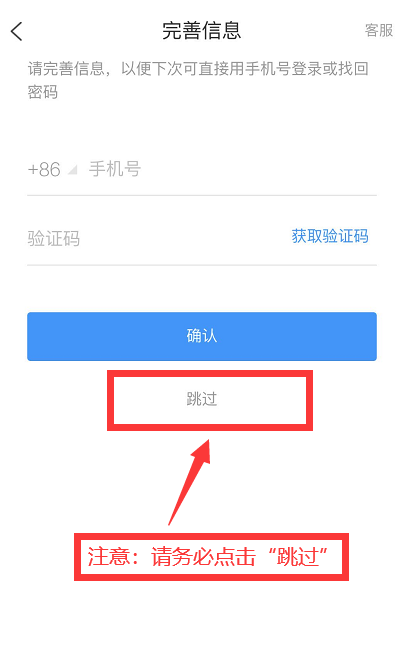Click the red arrow pointing at 跳过
Screen dimensions: 404x647
(x=191, y=481)
